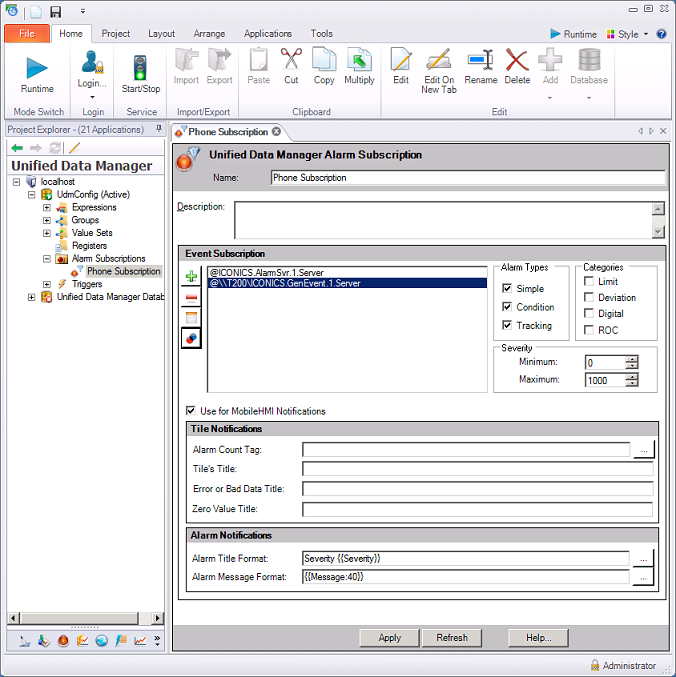676x677 pixels.
Task: Open the Login dropdown arrow
Action: (92, 97)
